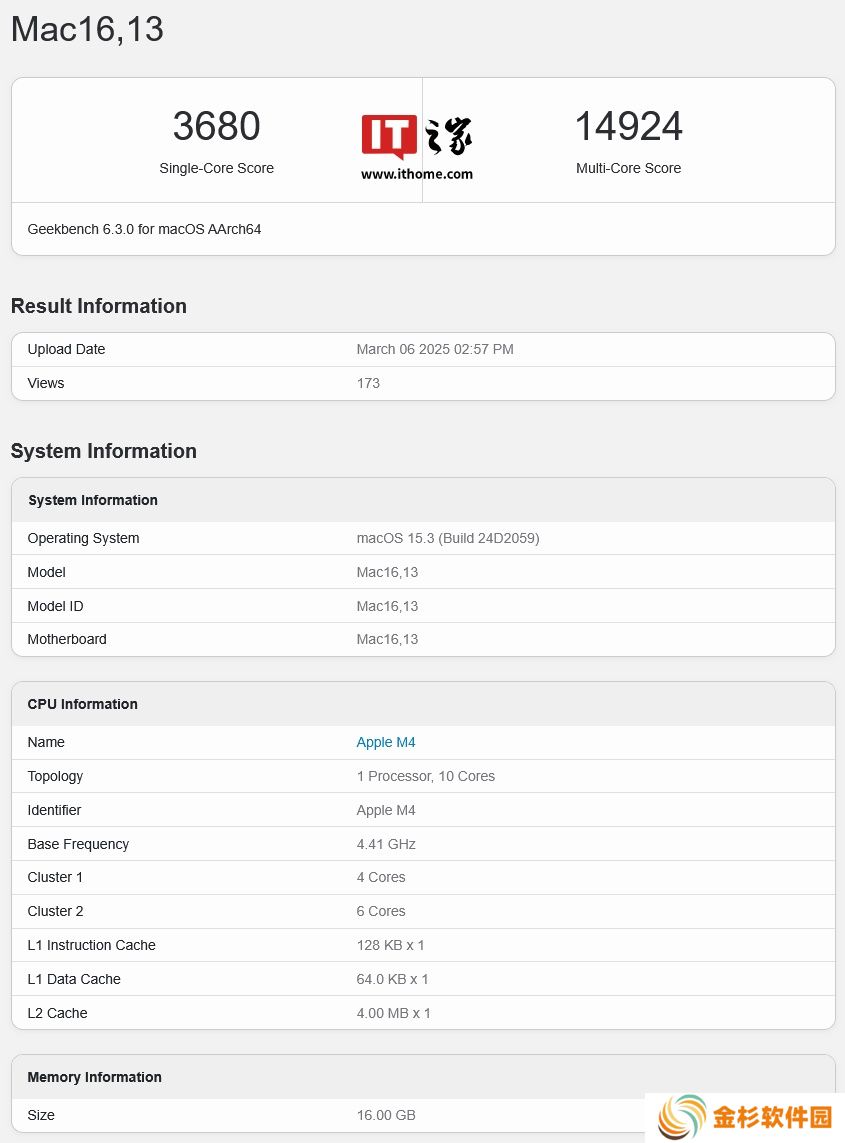The height and width of the screenshot is (1143, 845).
Task: Click the Identifier label
Action: (54, 811)
